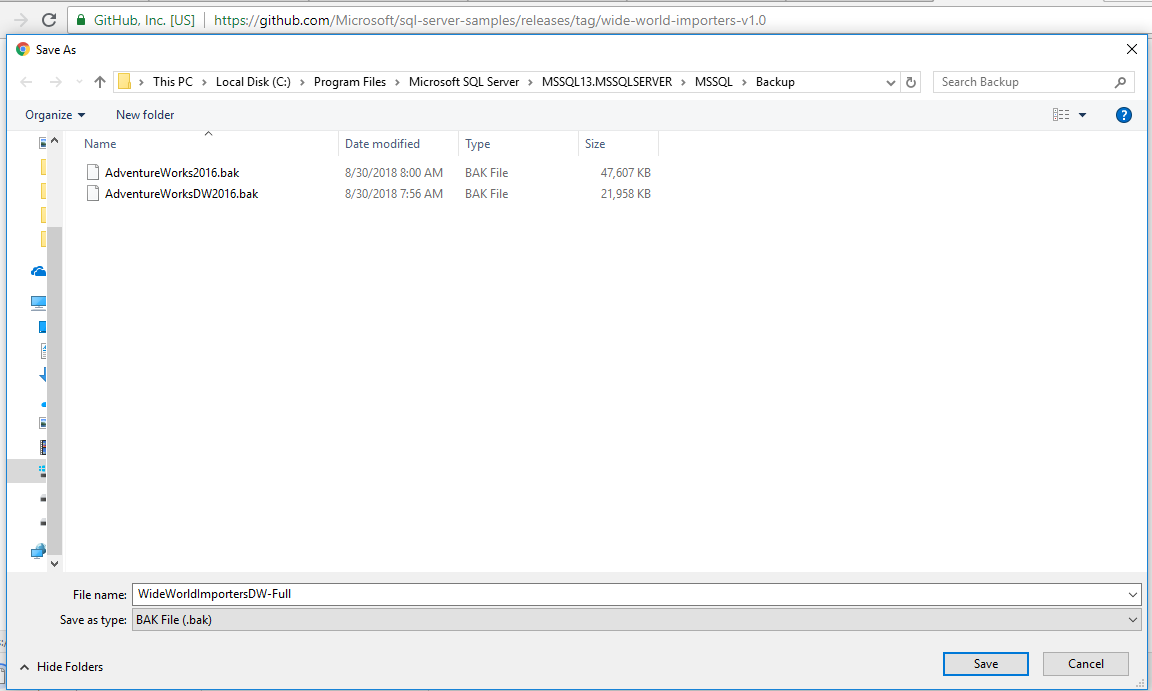
Task: Click Backup segment in the breadcrumb
Action: [775, 82]
